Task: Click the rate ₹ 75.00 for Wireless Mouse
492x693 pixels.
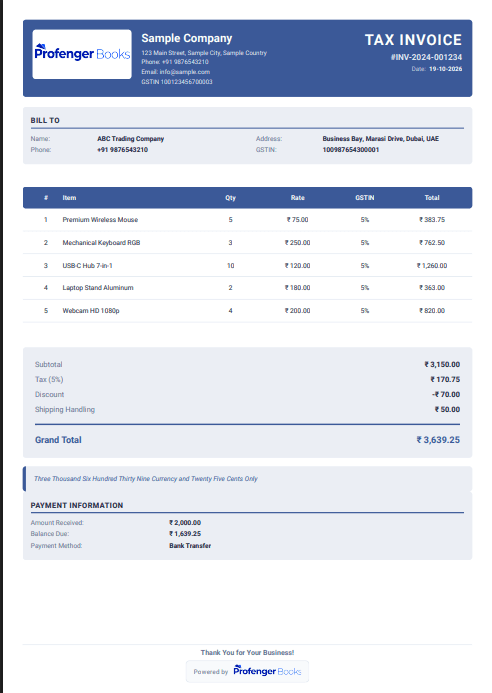Action: (x=297, y=220)
